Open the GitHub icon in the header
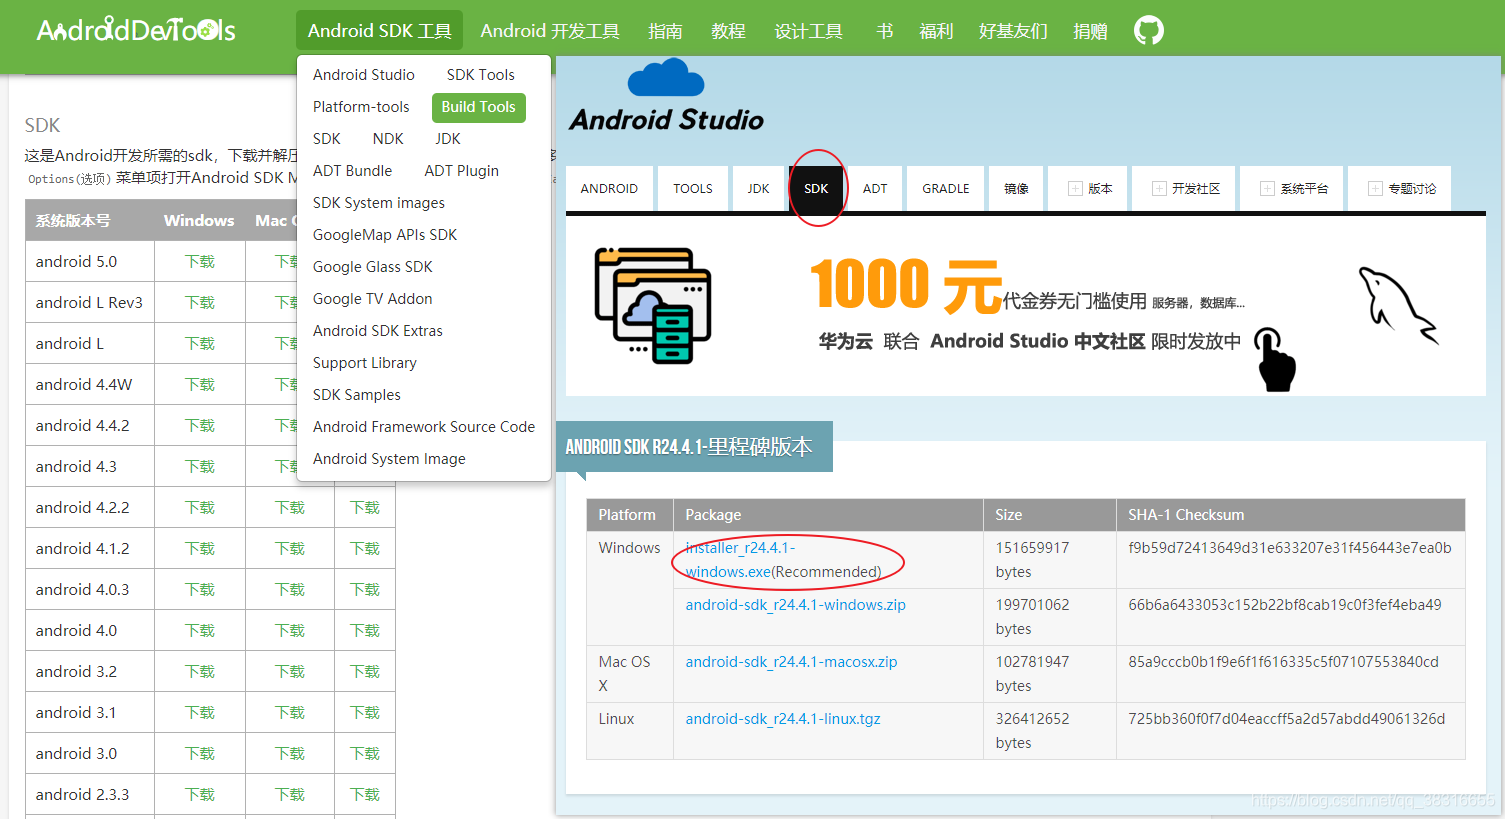 pos(1148,30)
